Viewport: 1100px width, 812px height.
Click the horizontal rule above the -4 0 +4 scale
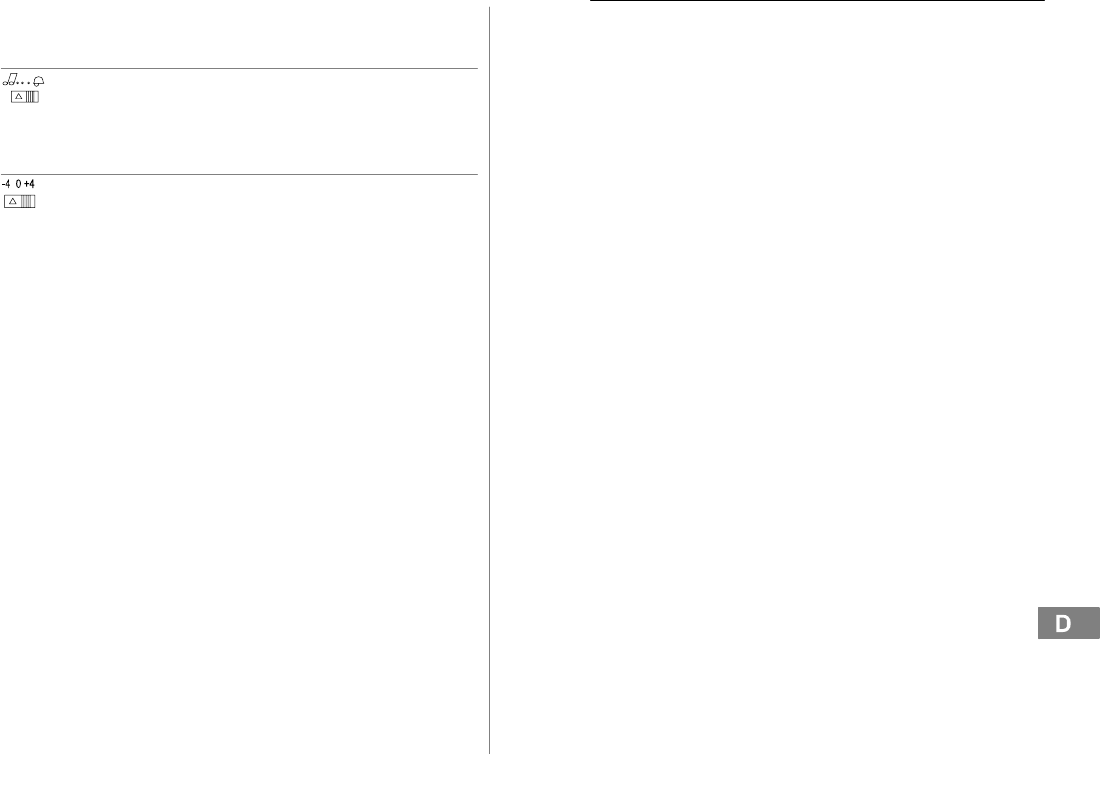point(239,174)
